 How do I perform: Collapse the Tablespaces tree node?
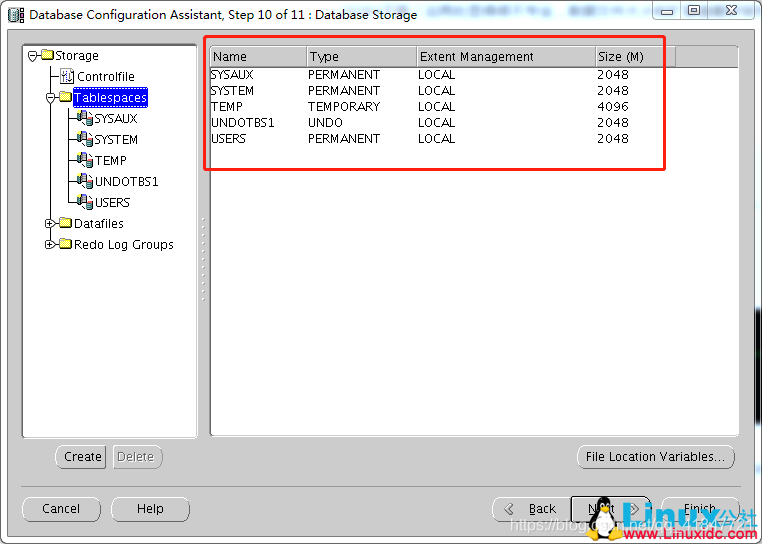pos(51,98)
